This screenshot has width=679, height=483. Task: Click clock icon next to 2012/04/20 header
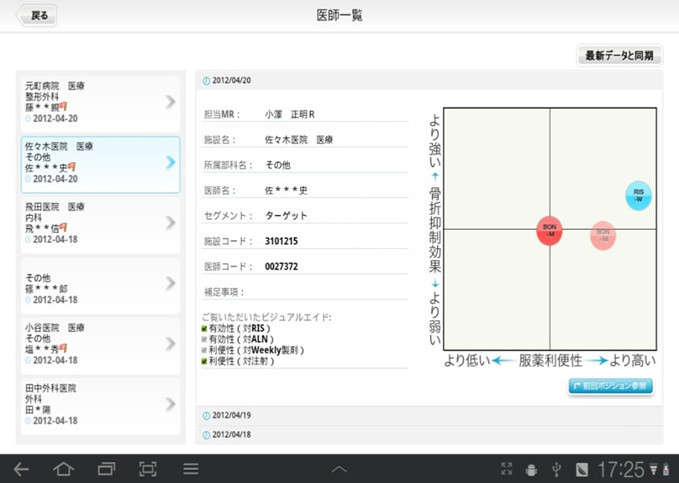coord(207,81)
